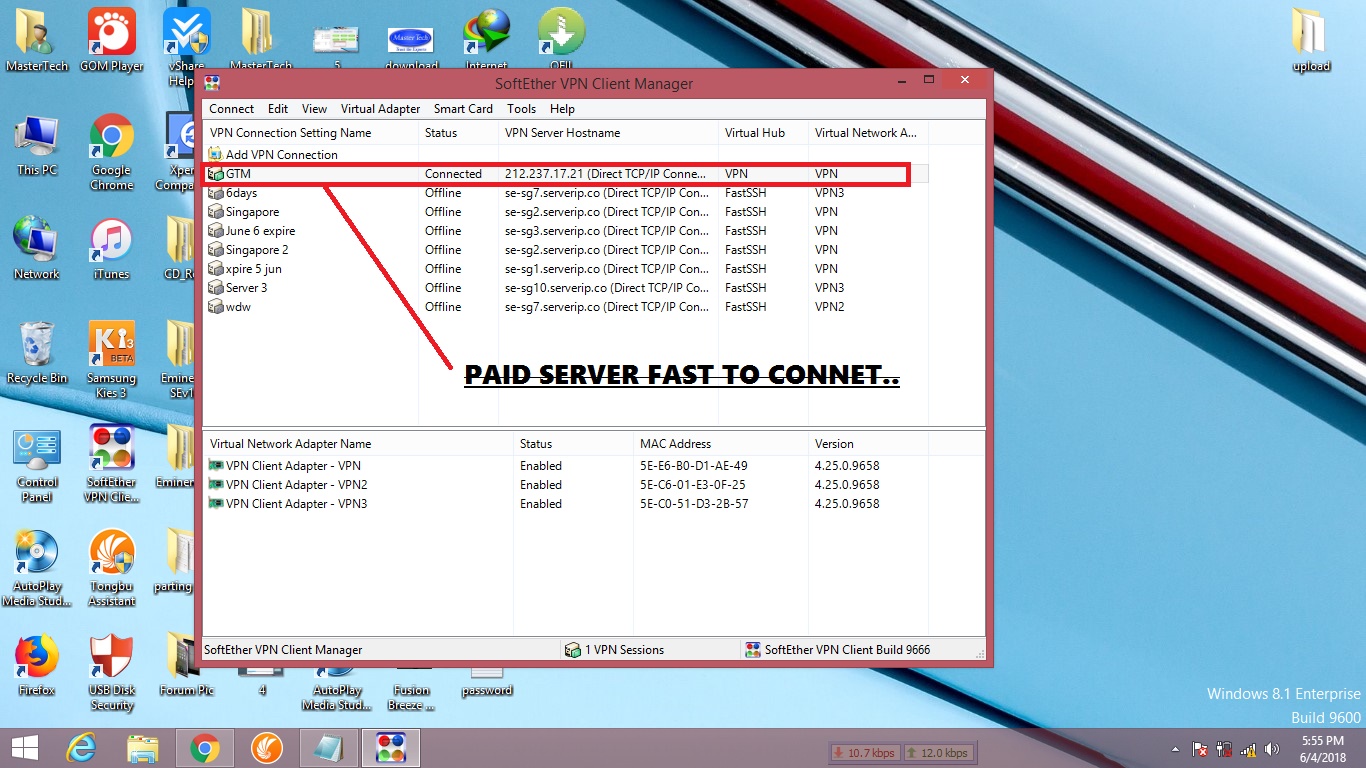1366x768 pixels.
Task: Open GOM Player desktop shortcut
Action: tap(112, 41)
